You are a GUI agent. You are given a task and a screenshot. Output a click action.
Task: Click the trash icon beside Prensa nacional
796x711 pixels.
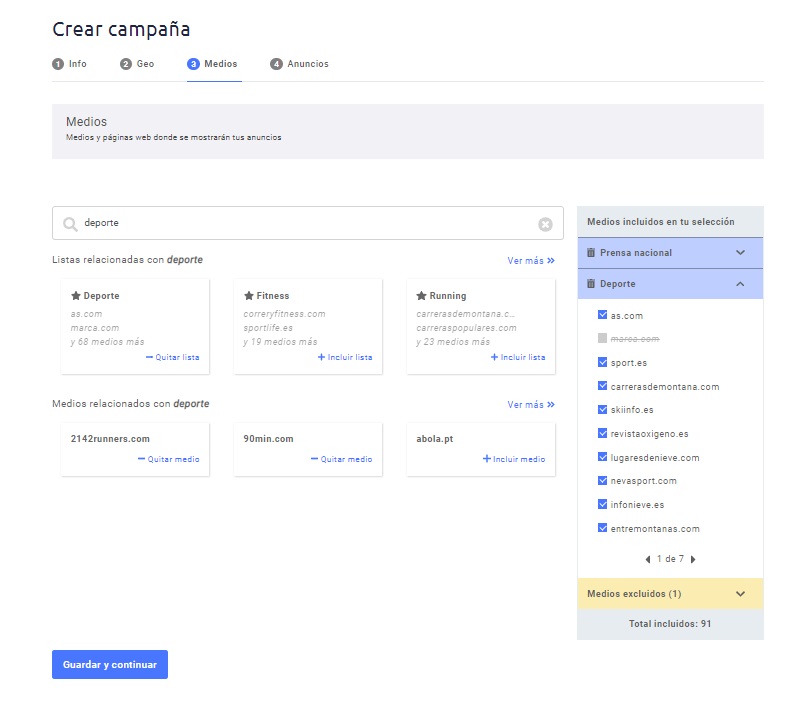591,253
